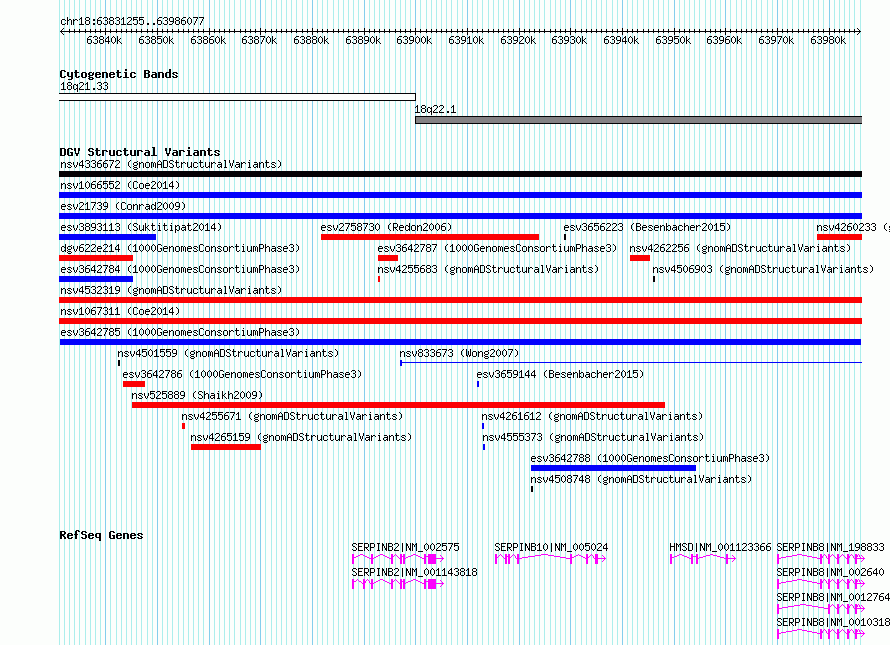Click the esv21739 (Conrad2009) blue bar
This screenshot has width=890, height=645.
460,216
